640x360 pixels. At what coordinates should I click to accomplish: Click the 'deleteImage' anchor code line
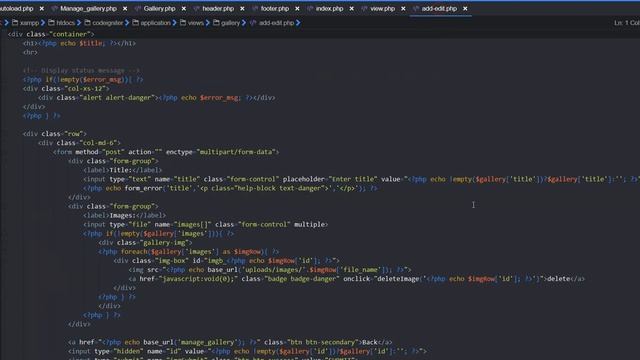coord(357,279)
